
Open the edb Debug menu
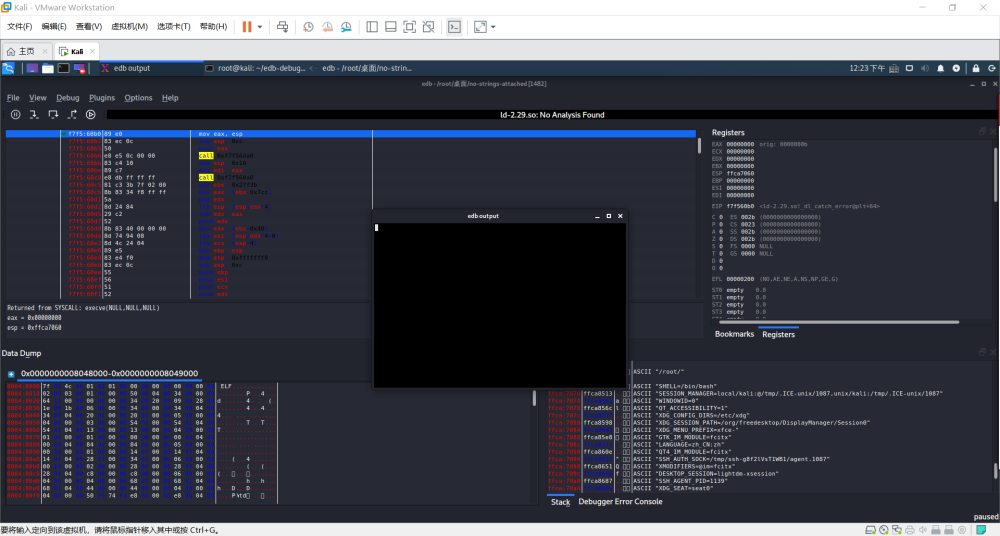pos(68,98)
